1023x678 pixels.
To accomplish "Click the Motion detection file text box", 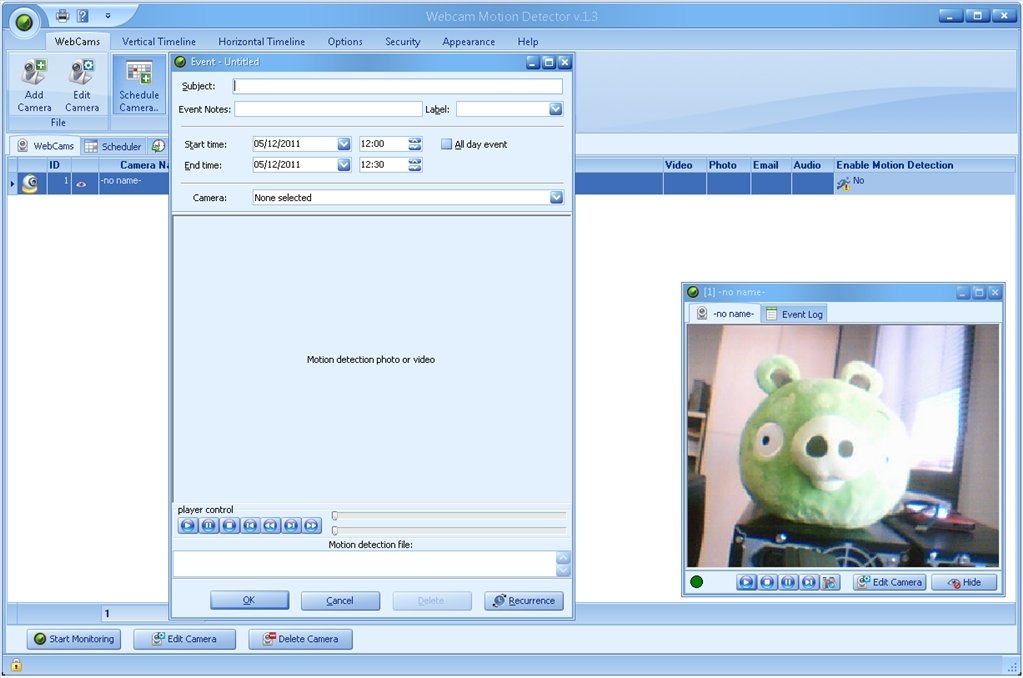I will pos(365,564).
